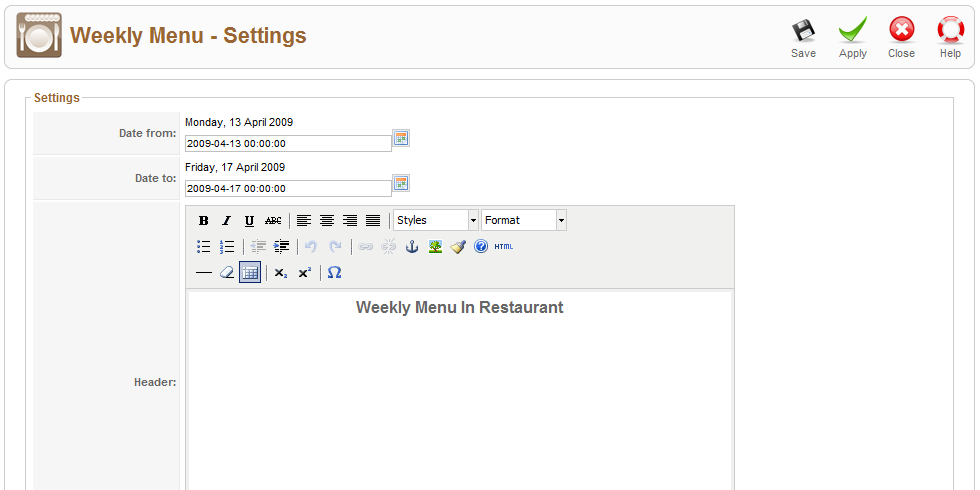980x490 pixels.
Task: Click the Unlink broken chain icon
Action: pos(389,246)
